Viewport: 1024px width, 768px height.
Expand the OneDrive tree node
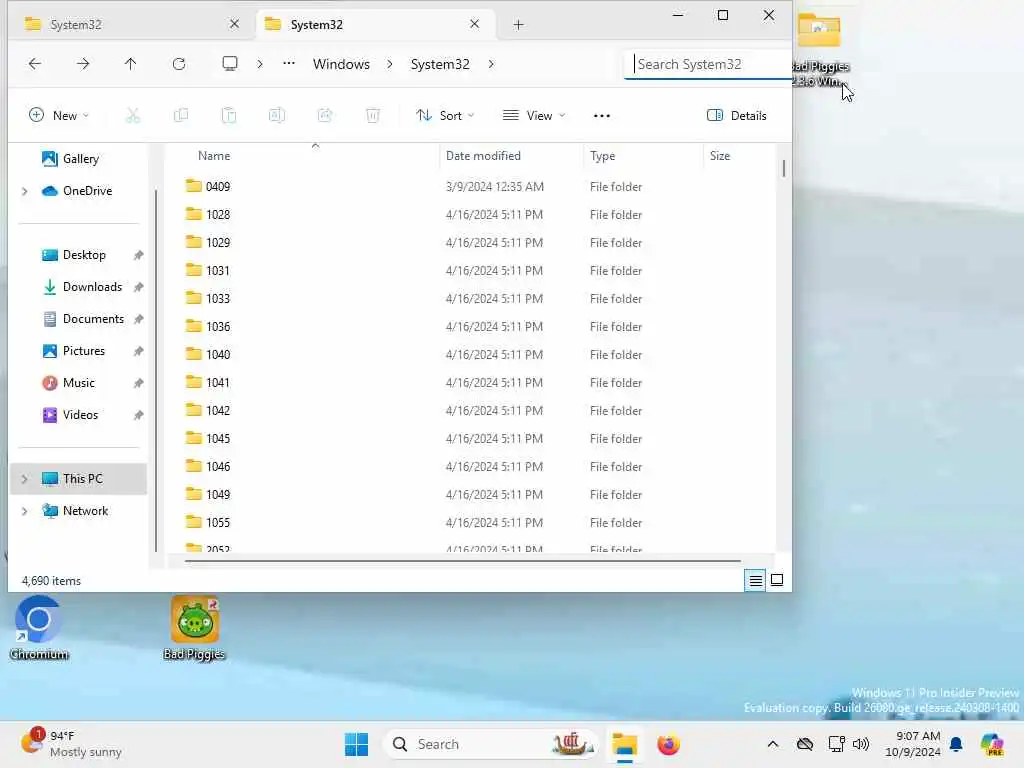25,191
